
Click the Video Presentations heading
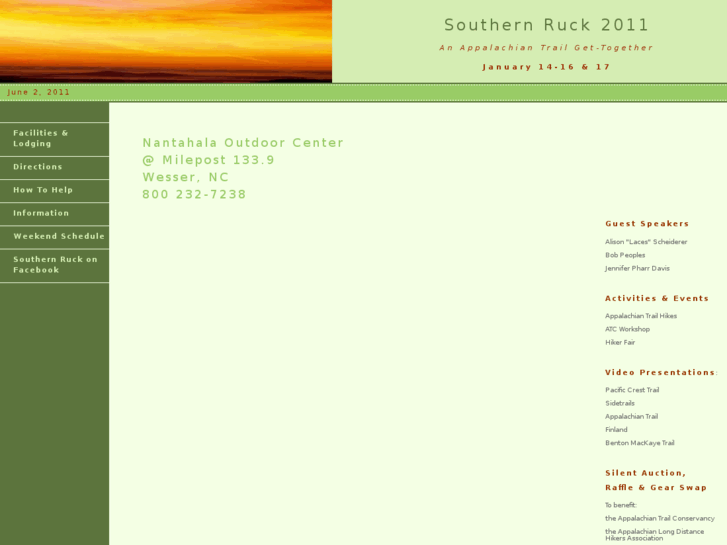coord(660,372)
